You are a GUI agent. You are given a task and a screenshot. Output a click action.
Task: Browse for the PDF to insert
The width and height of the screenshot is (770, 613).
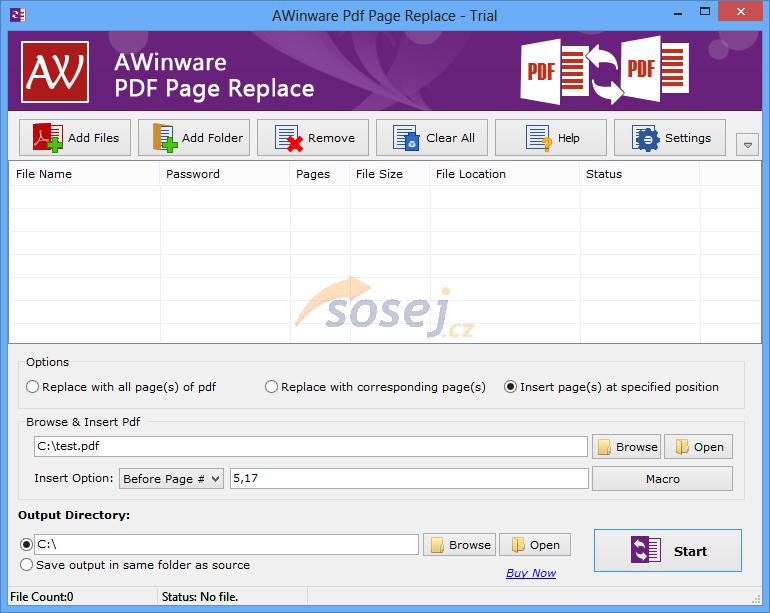(x=627, y=446)
